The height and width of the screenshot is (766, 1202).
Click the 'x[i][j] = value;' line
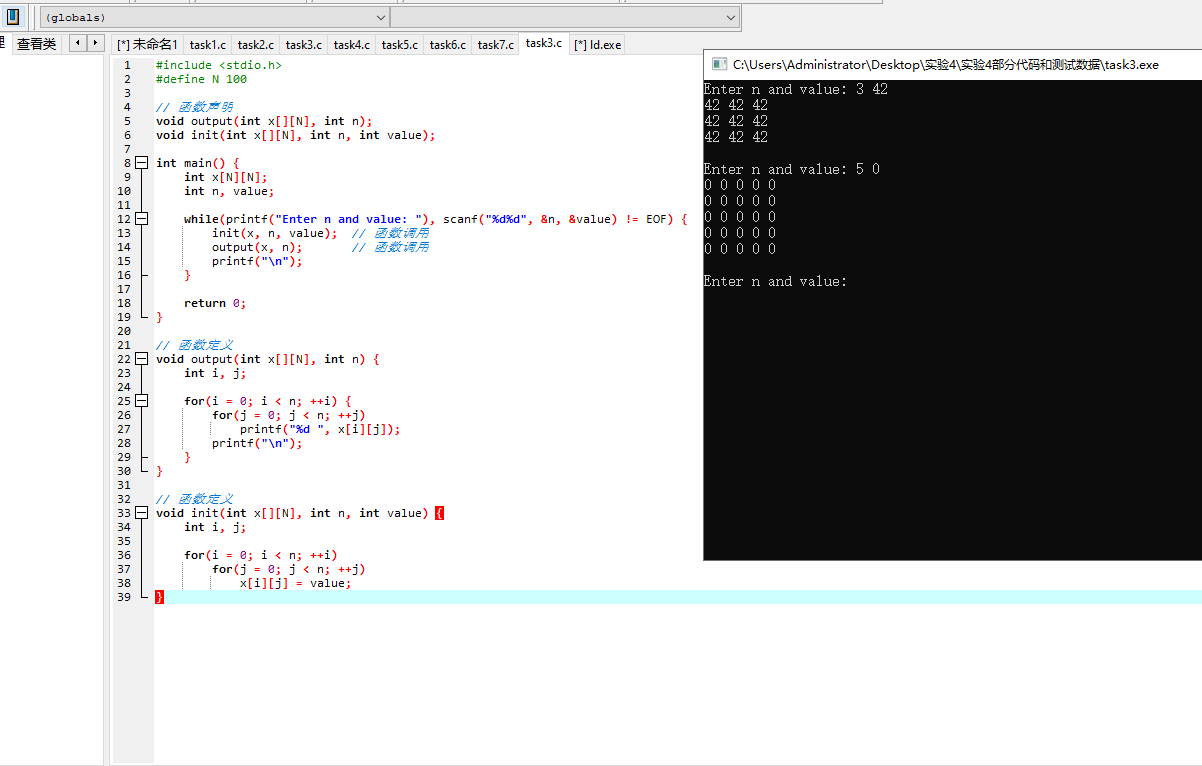click(296, 583)
